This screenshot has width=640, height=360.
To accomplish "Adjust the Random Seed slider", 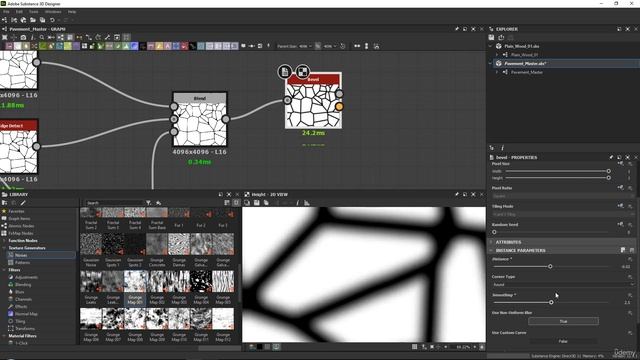I will pyautogui.click(x=551, y=232).
